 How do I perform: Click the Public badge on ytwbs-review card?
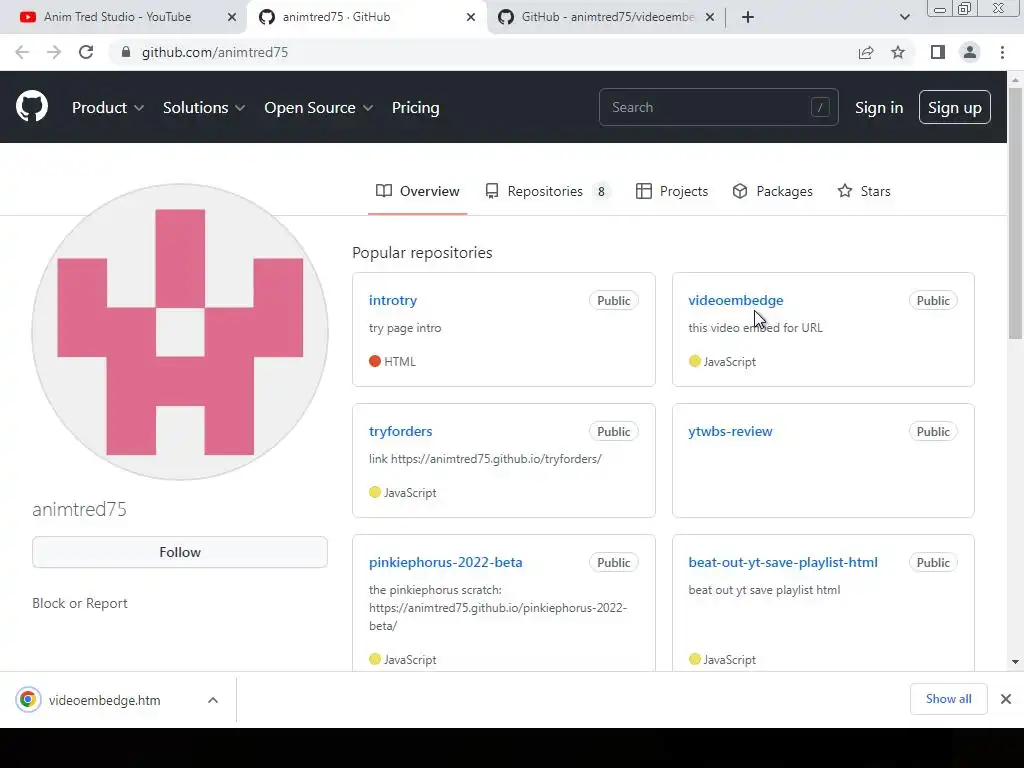(x=933, y=432)
